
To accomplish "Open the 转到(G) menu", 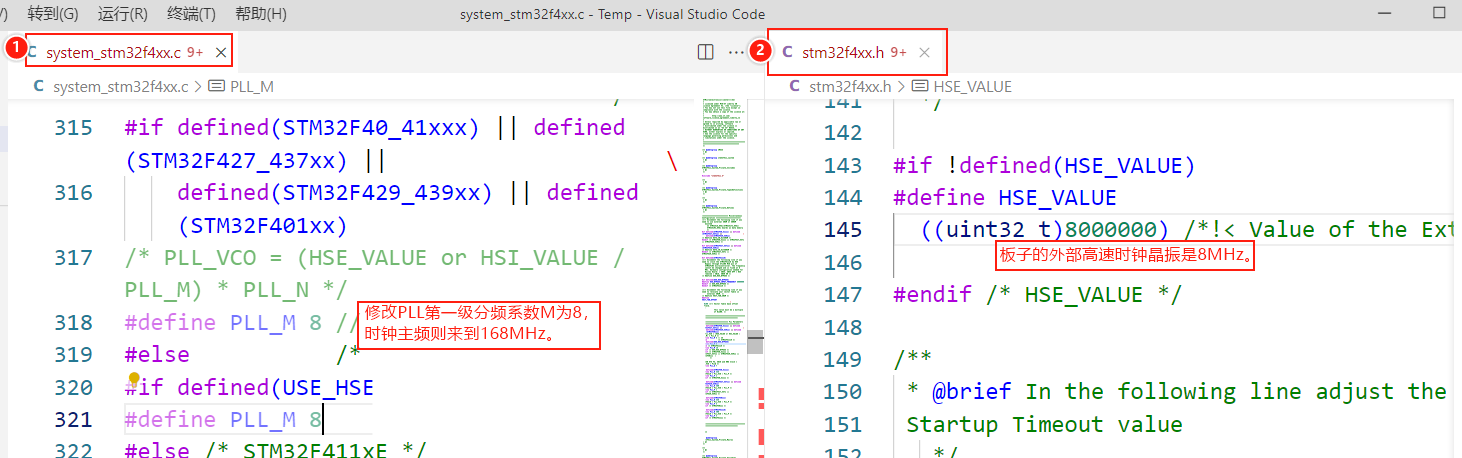I will pyautogui.click(x=52, y=14).
